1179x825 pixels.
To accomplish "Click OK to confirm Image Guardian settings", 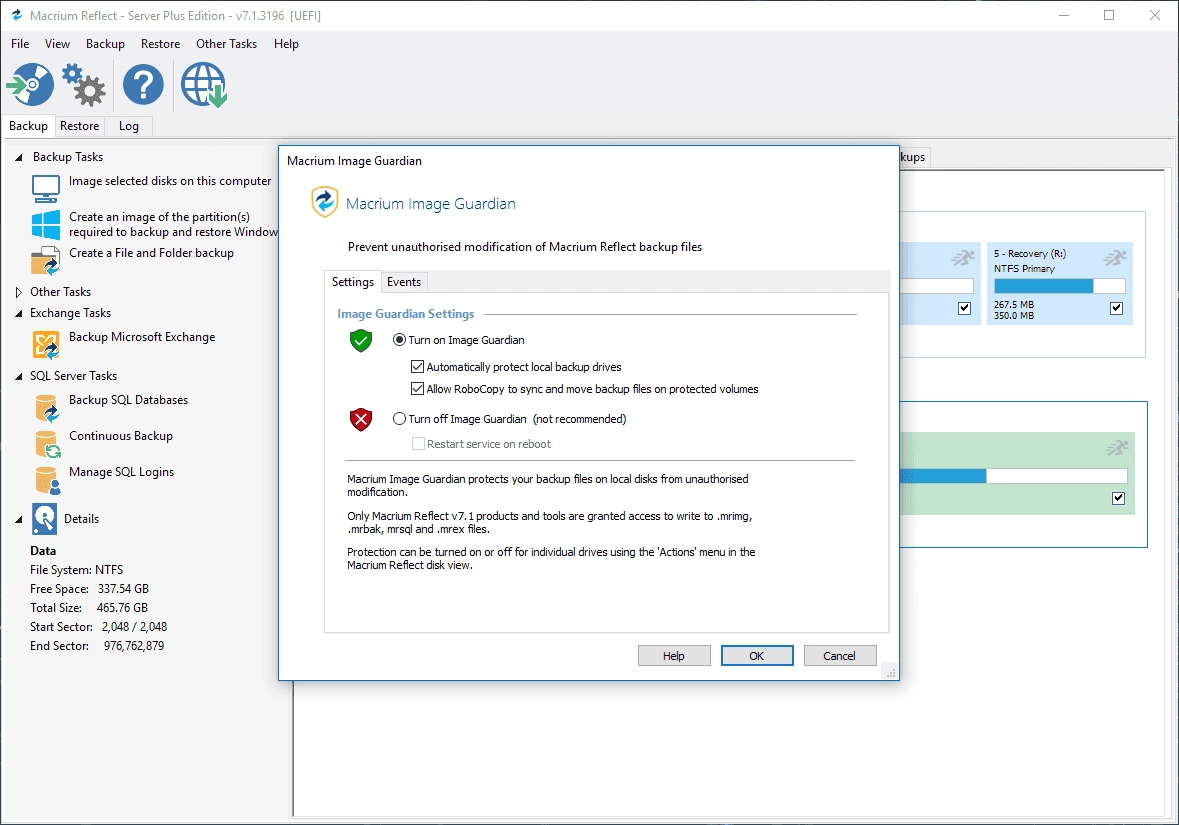I will (756, 656).
